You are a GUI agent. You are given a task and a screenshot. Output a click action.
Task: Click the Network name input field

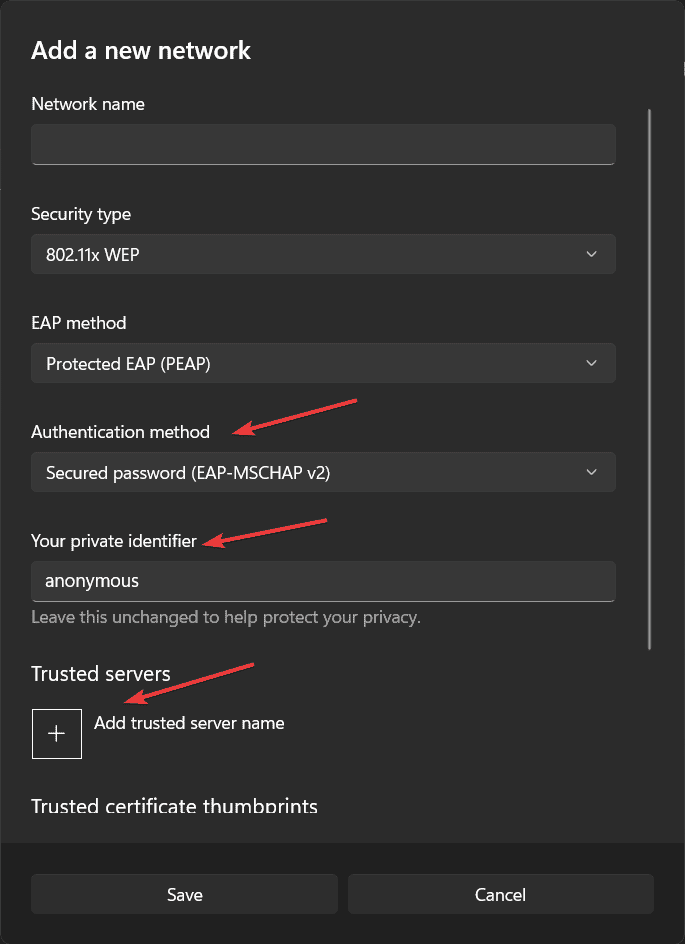(x=323, y=144)
